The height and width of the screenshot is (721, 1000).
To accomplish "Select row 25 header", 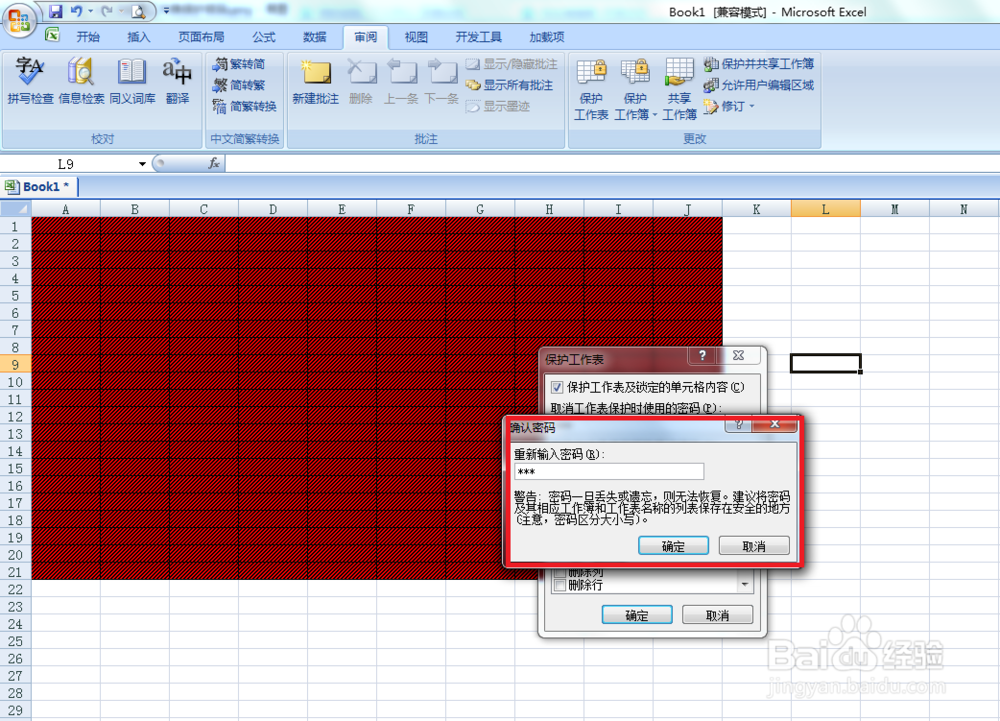I will [x=15, y=641].
